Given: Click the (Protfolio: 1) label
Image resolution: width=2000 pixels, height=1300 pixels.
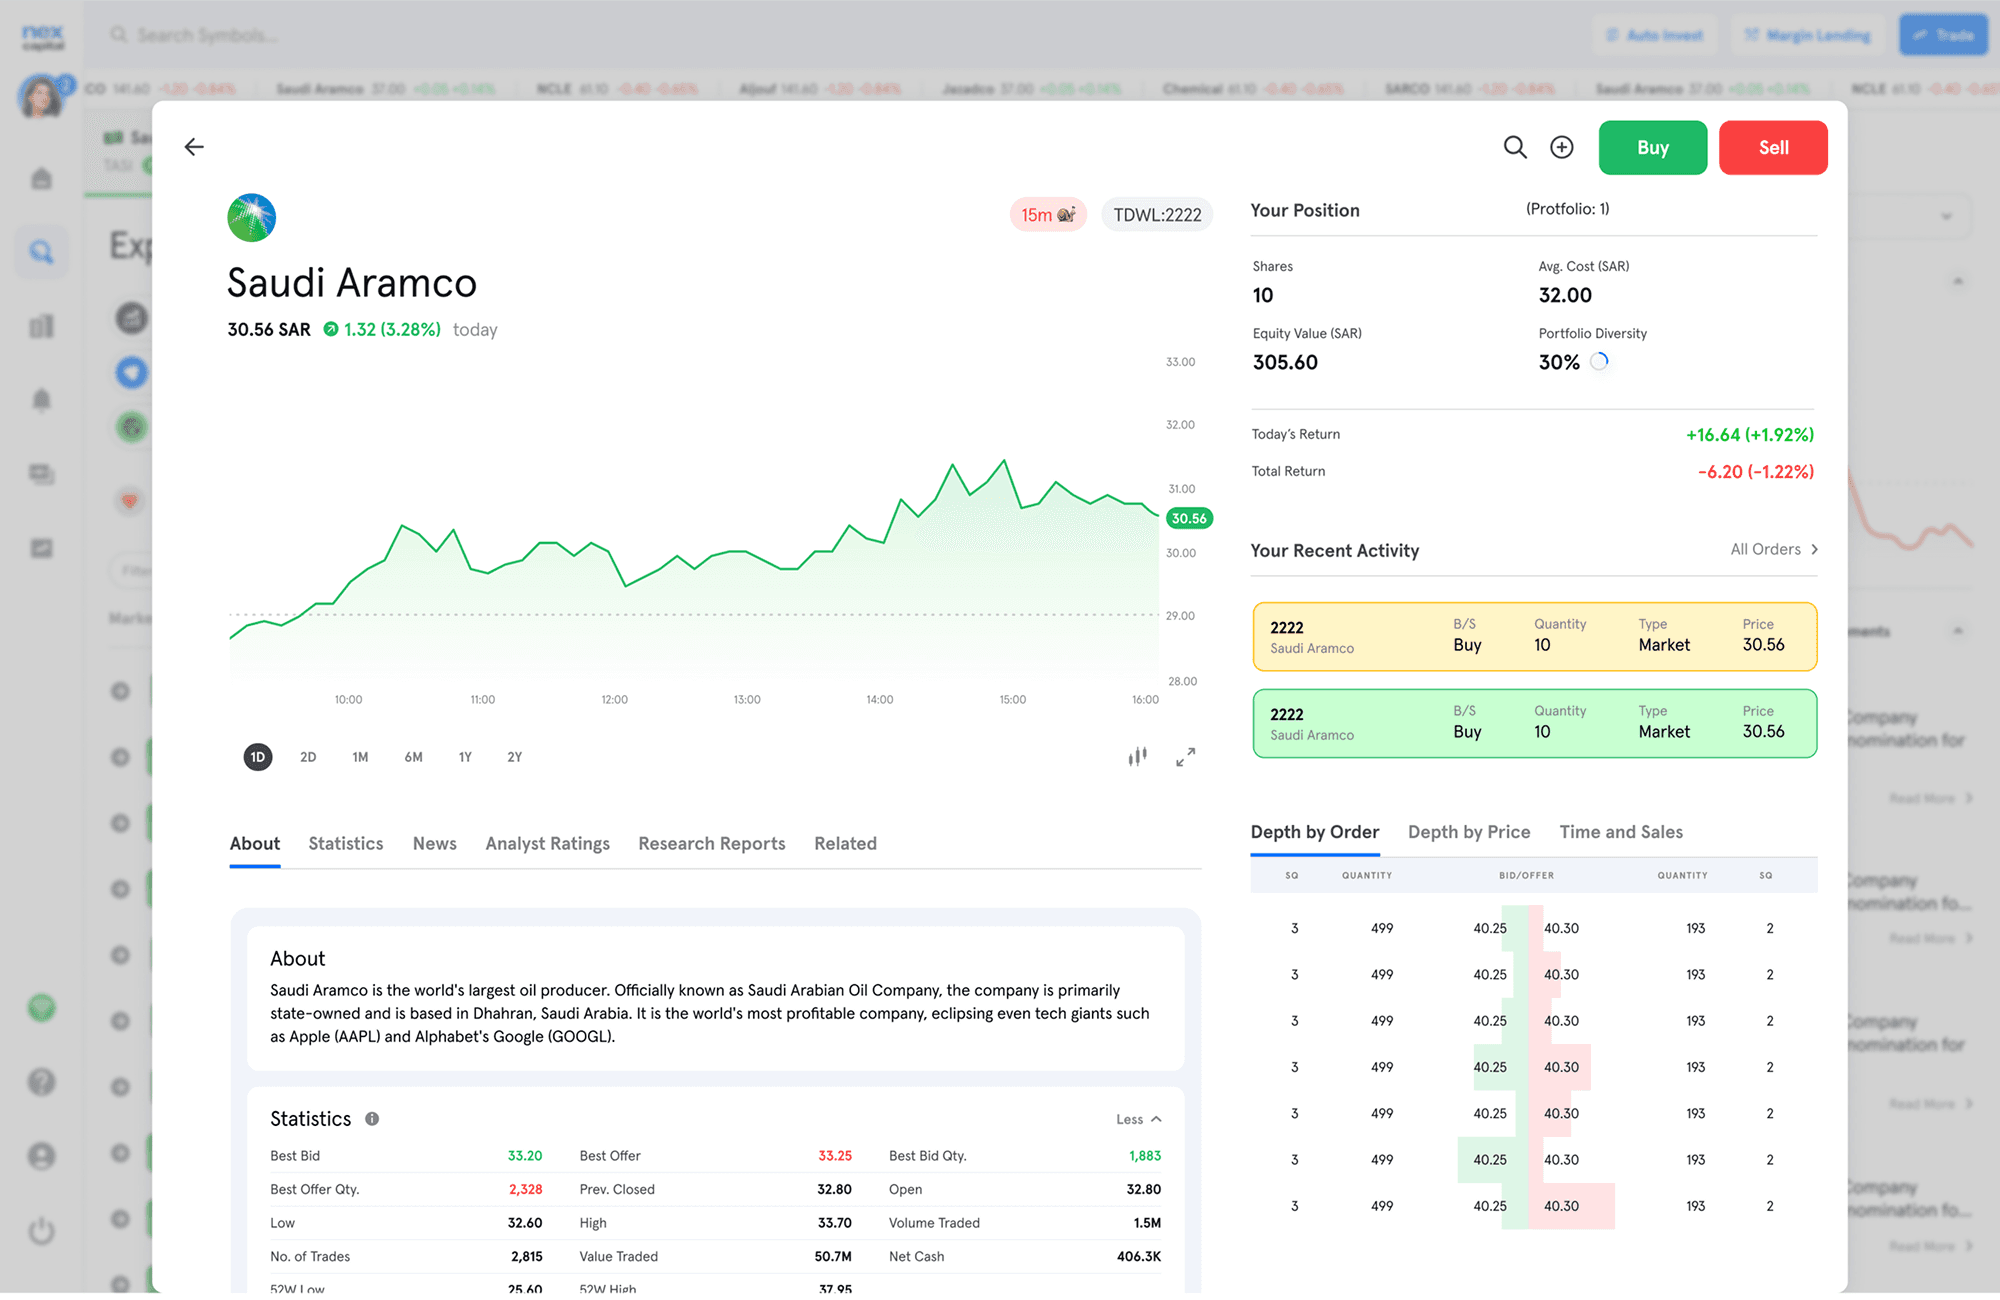Looking at the screenshot, I should tap(1567, 209).
